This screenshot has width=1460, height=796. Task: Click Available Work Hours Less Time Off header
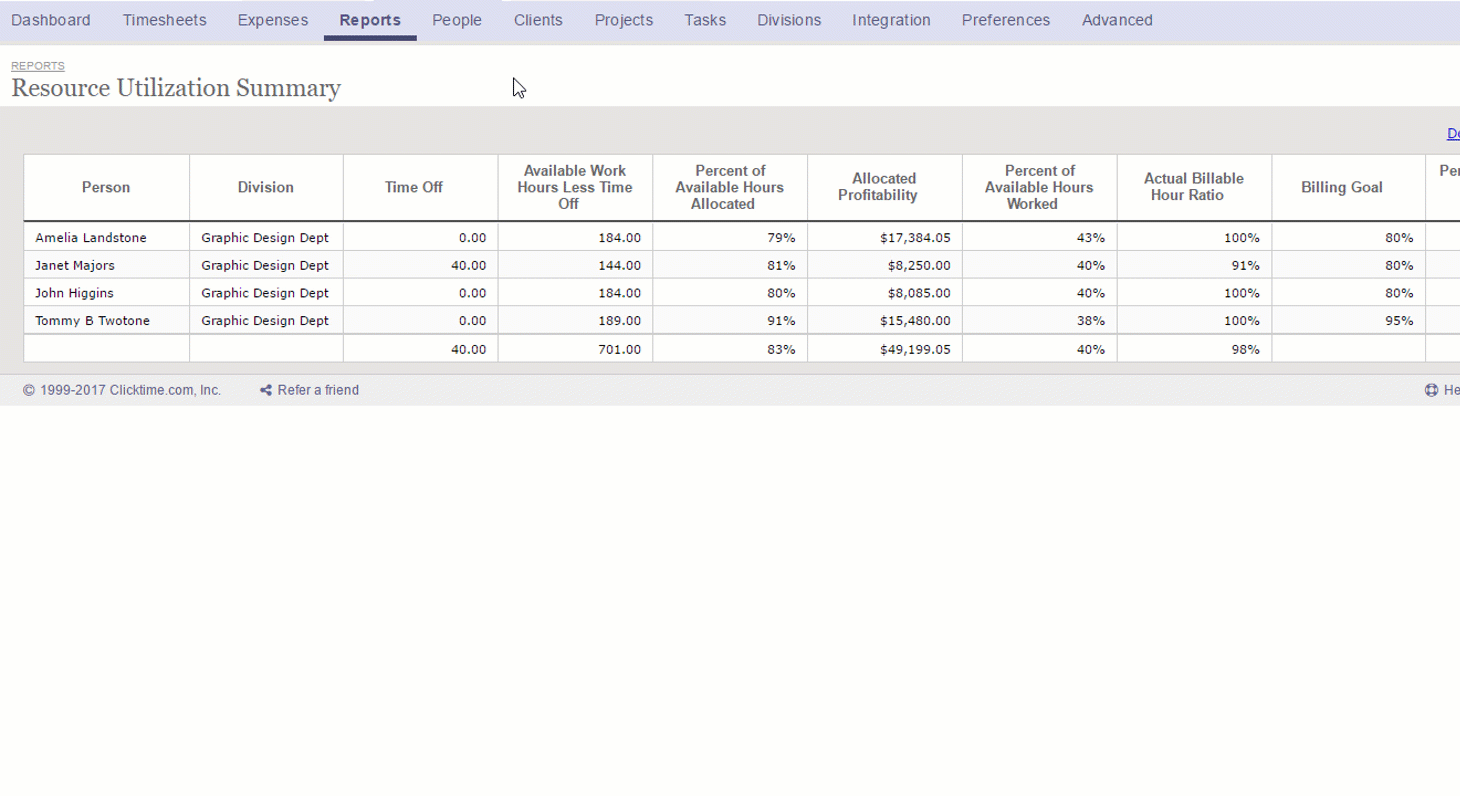[575, 187]
